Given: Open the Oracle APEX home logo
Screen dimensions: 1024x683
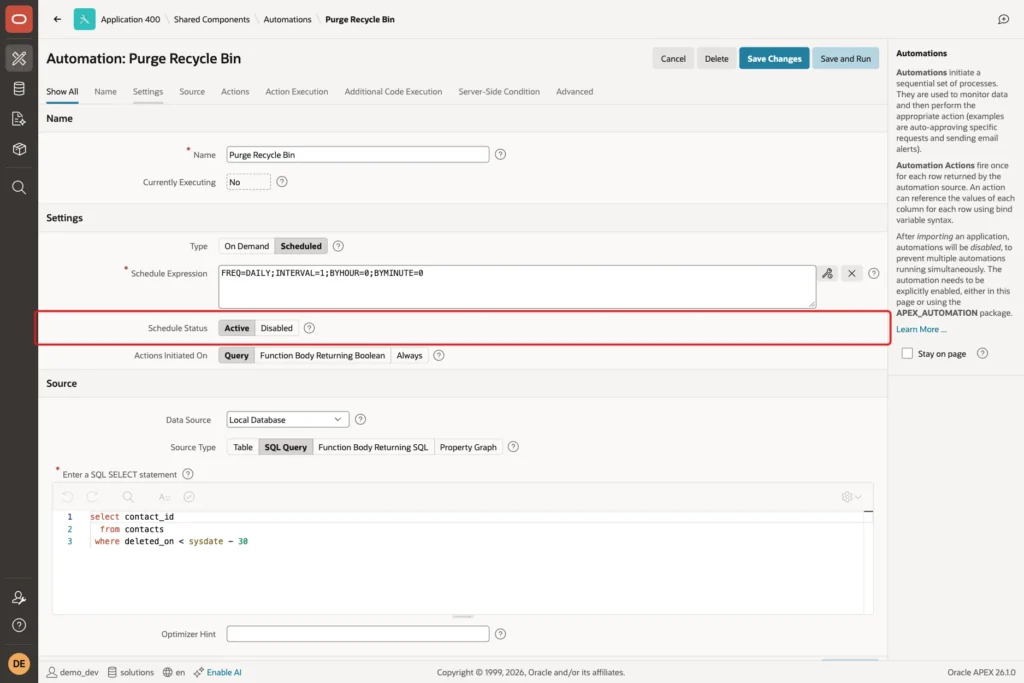Looking at the screenshot, I should coord(19,19).
